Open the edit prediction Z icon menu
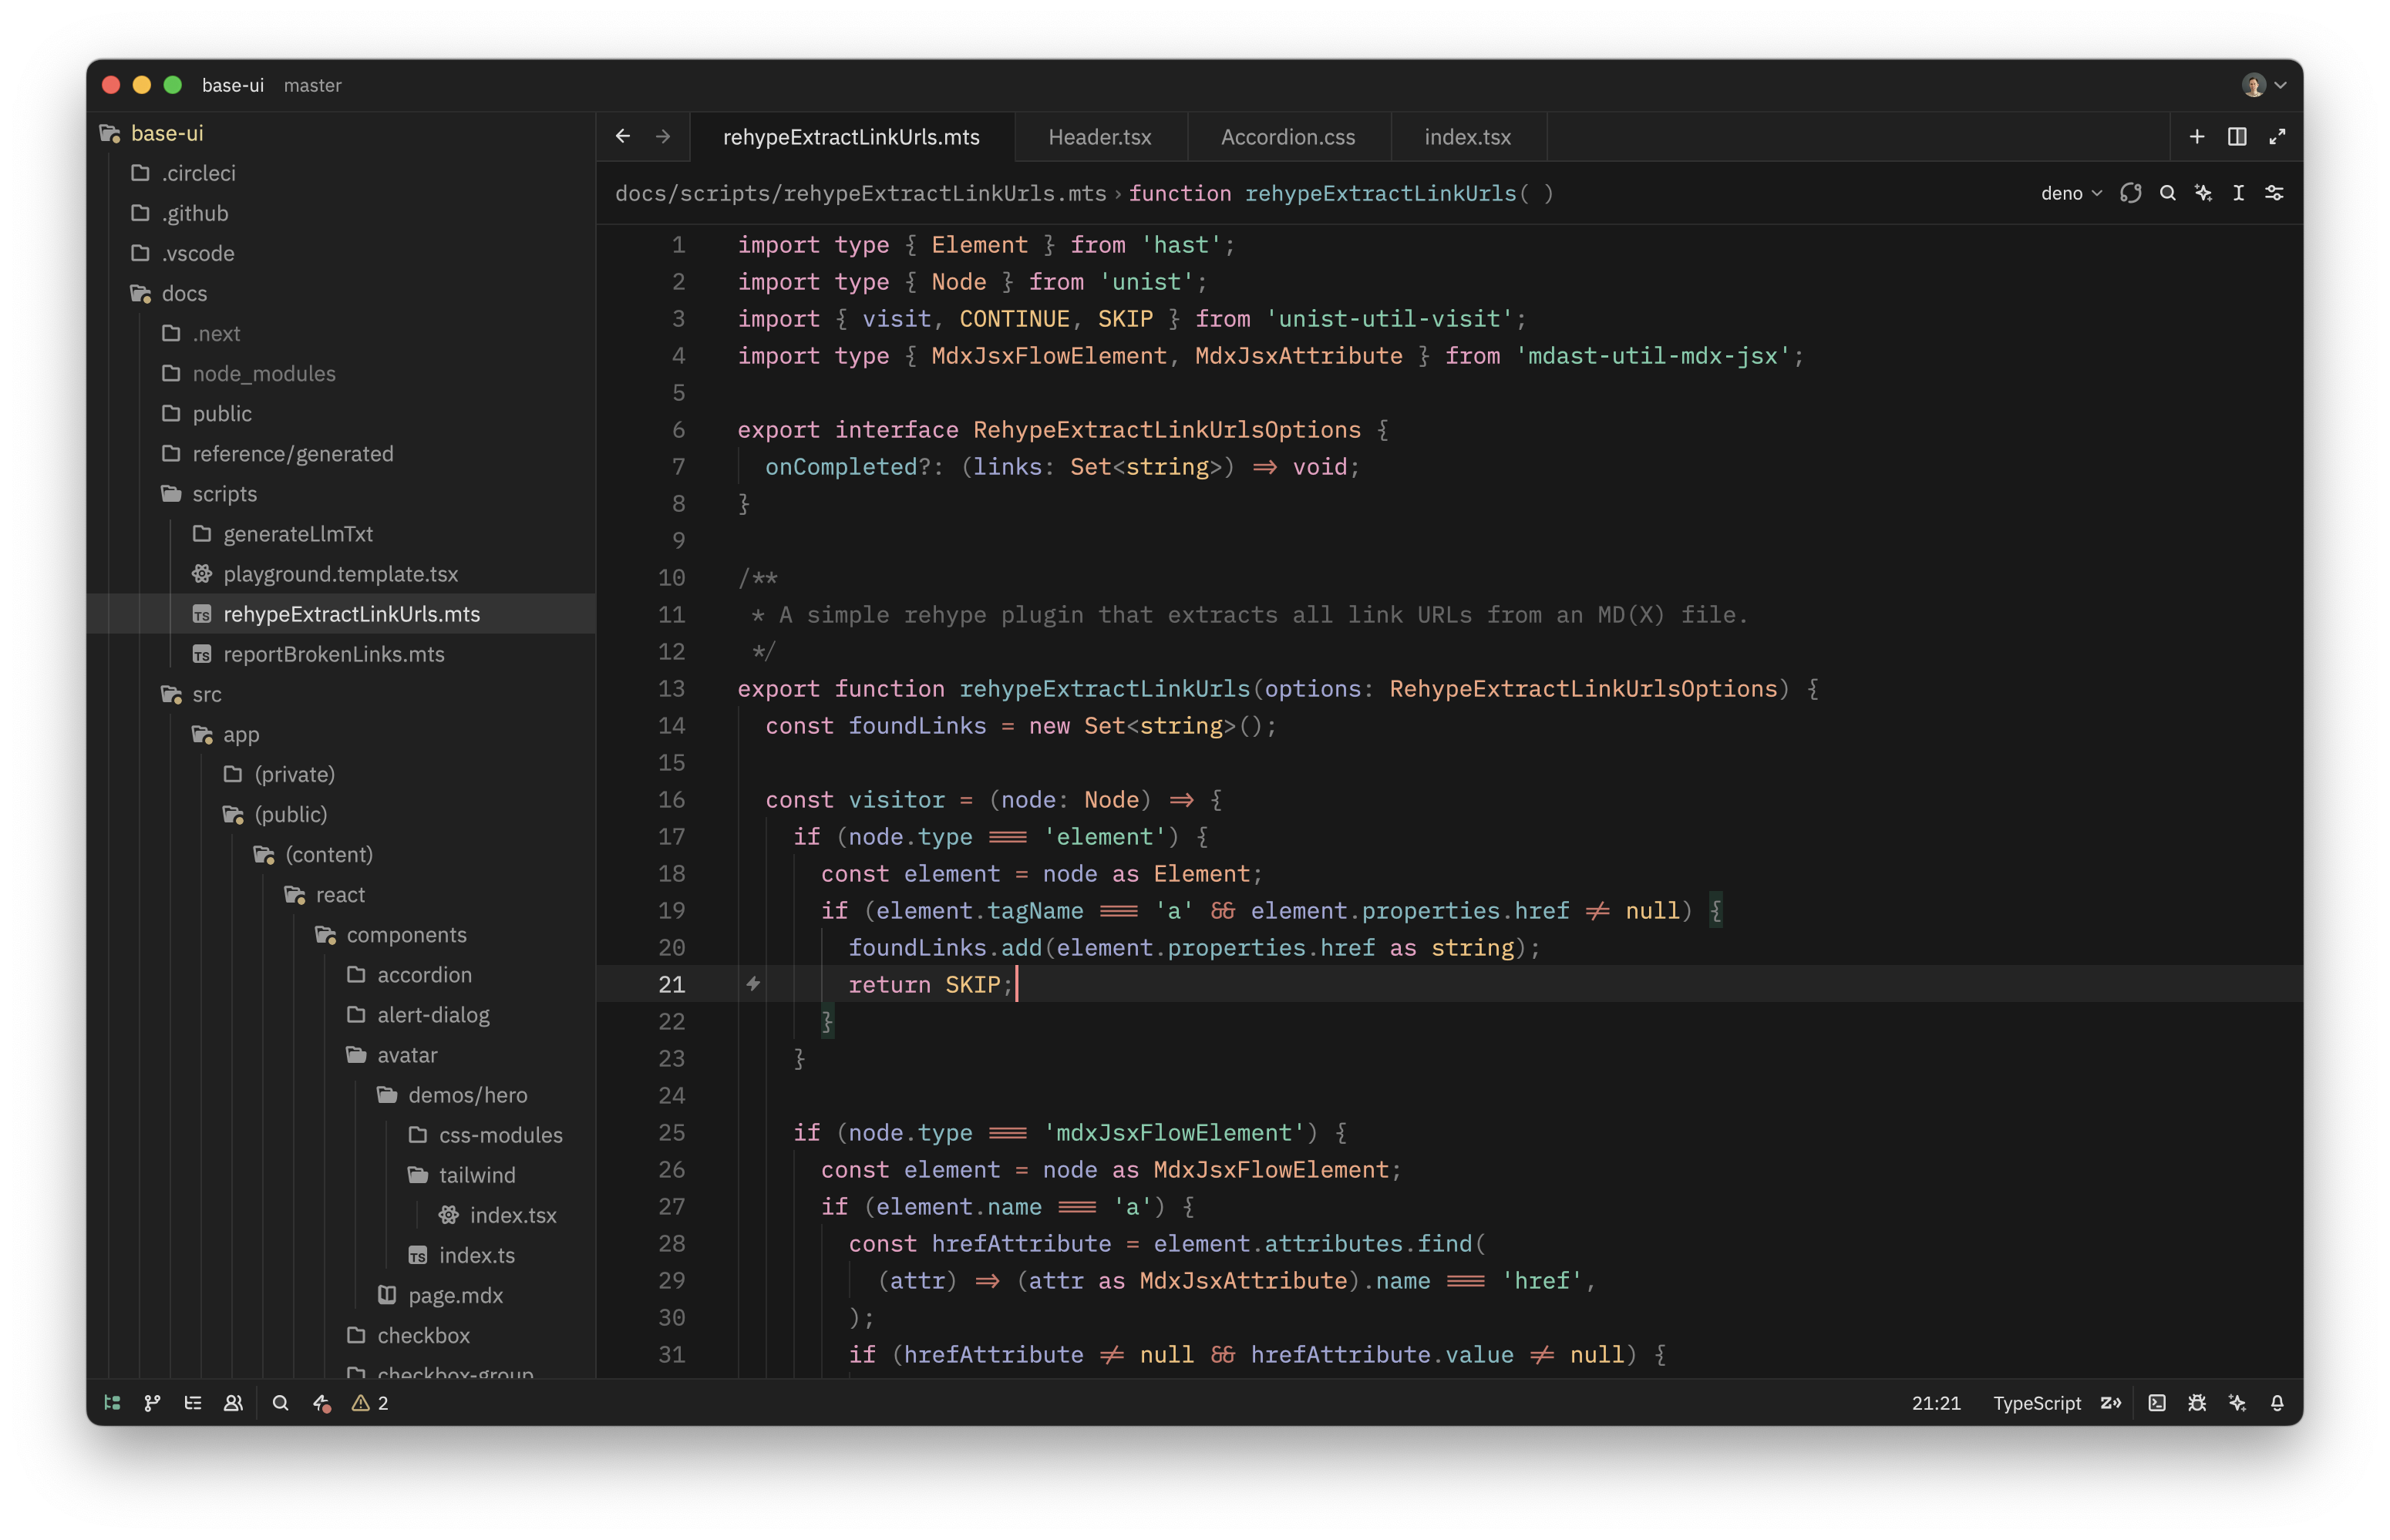Screen dimensions: 2390x1540 pyautogui.click(x=2111, y=1403)
